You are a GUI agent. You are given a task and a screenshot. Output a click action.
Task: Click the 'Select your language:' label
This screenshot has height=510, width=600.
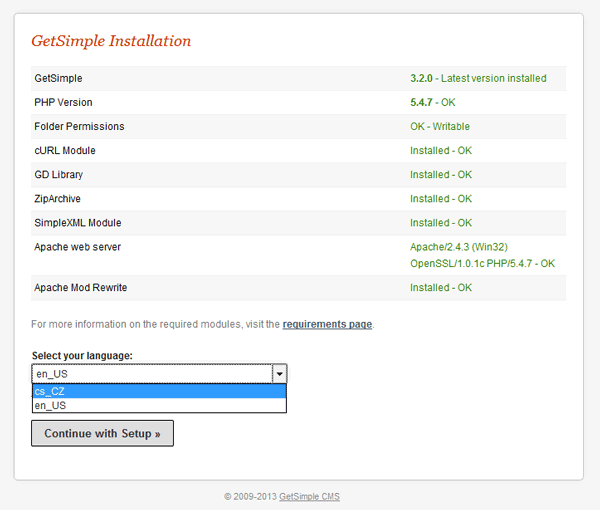(82, 356)
